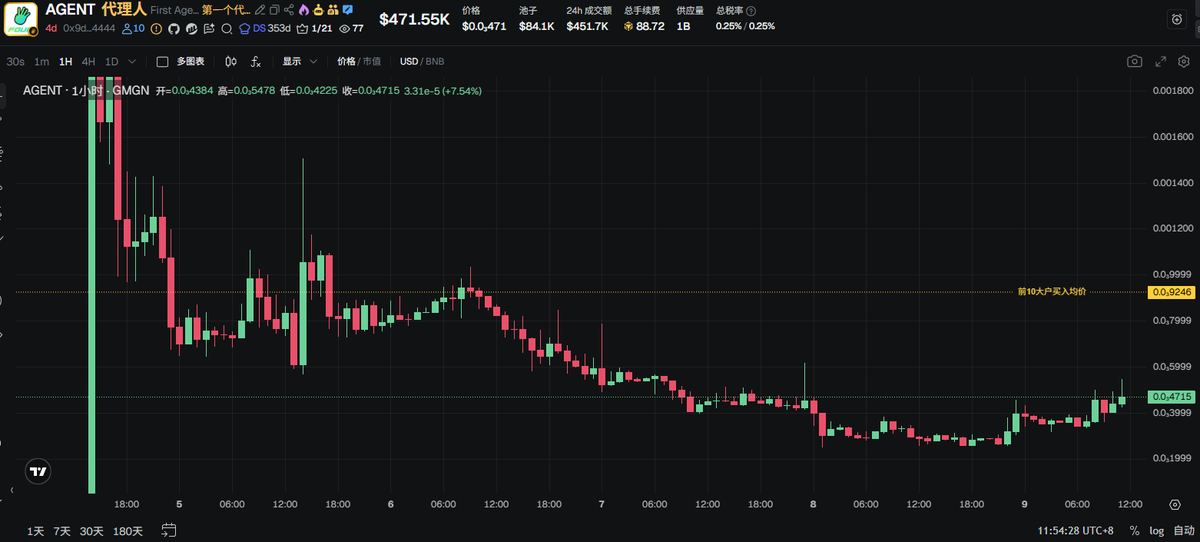
Task: Click the chart stats round icon
Action: pyautogui.click(x=191, y=28)
